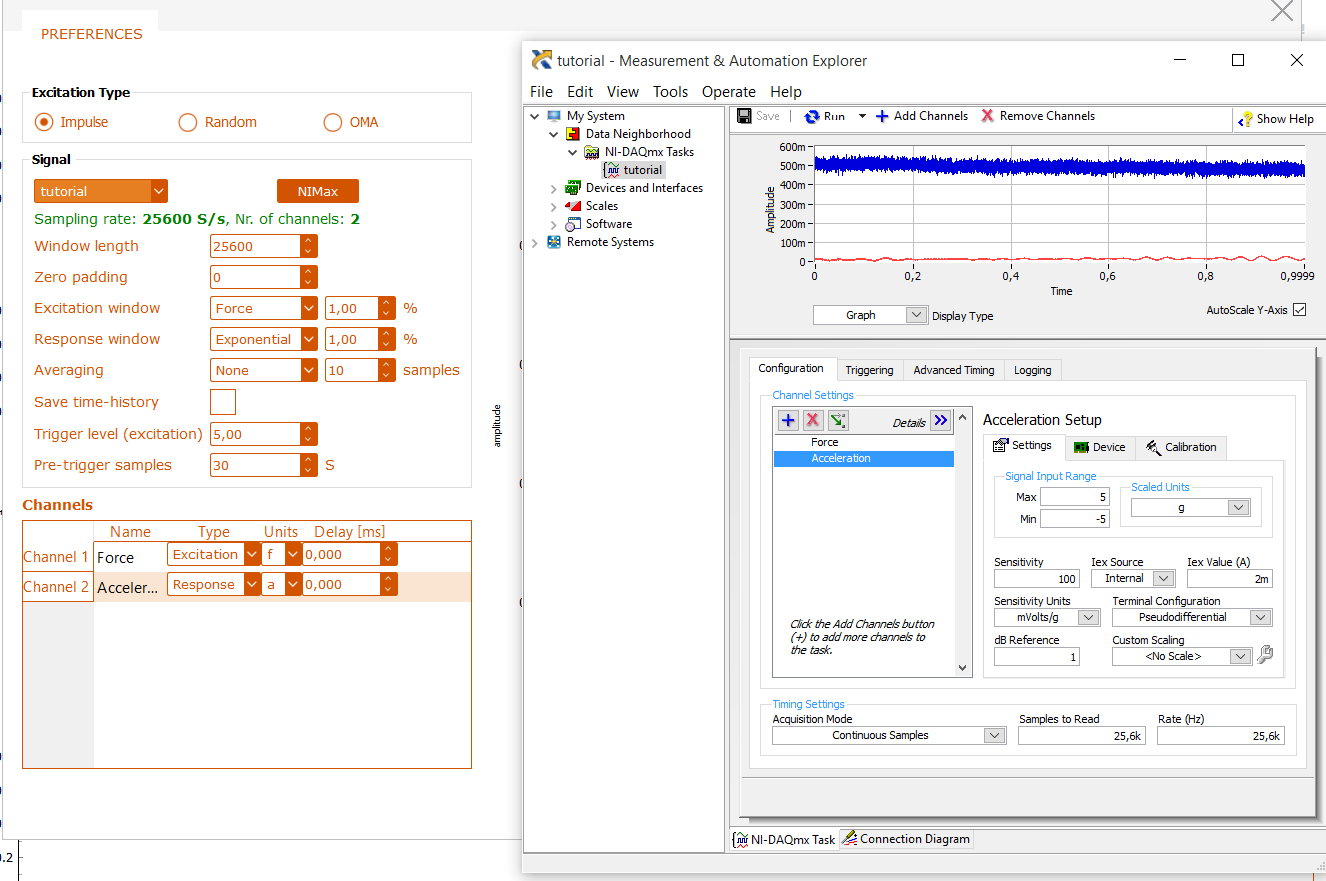The image size is (1326, 881).
Task: Click Devices and Interfaces icon
Action: [573, 188]
